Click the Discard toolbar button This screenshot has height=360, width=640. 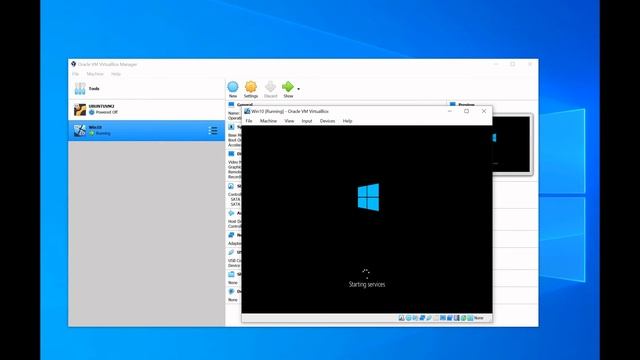pos(270,89)
